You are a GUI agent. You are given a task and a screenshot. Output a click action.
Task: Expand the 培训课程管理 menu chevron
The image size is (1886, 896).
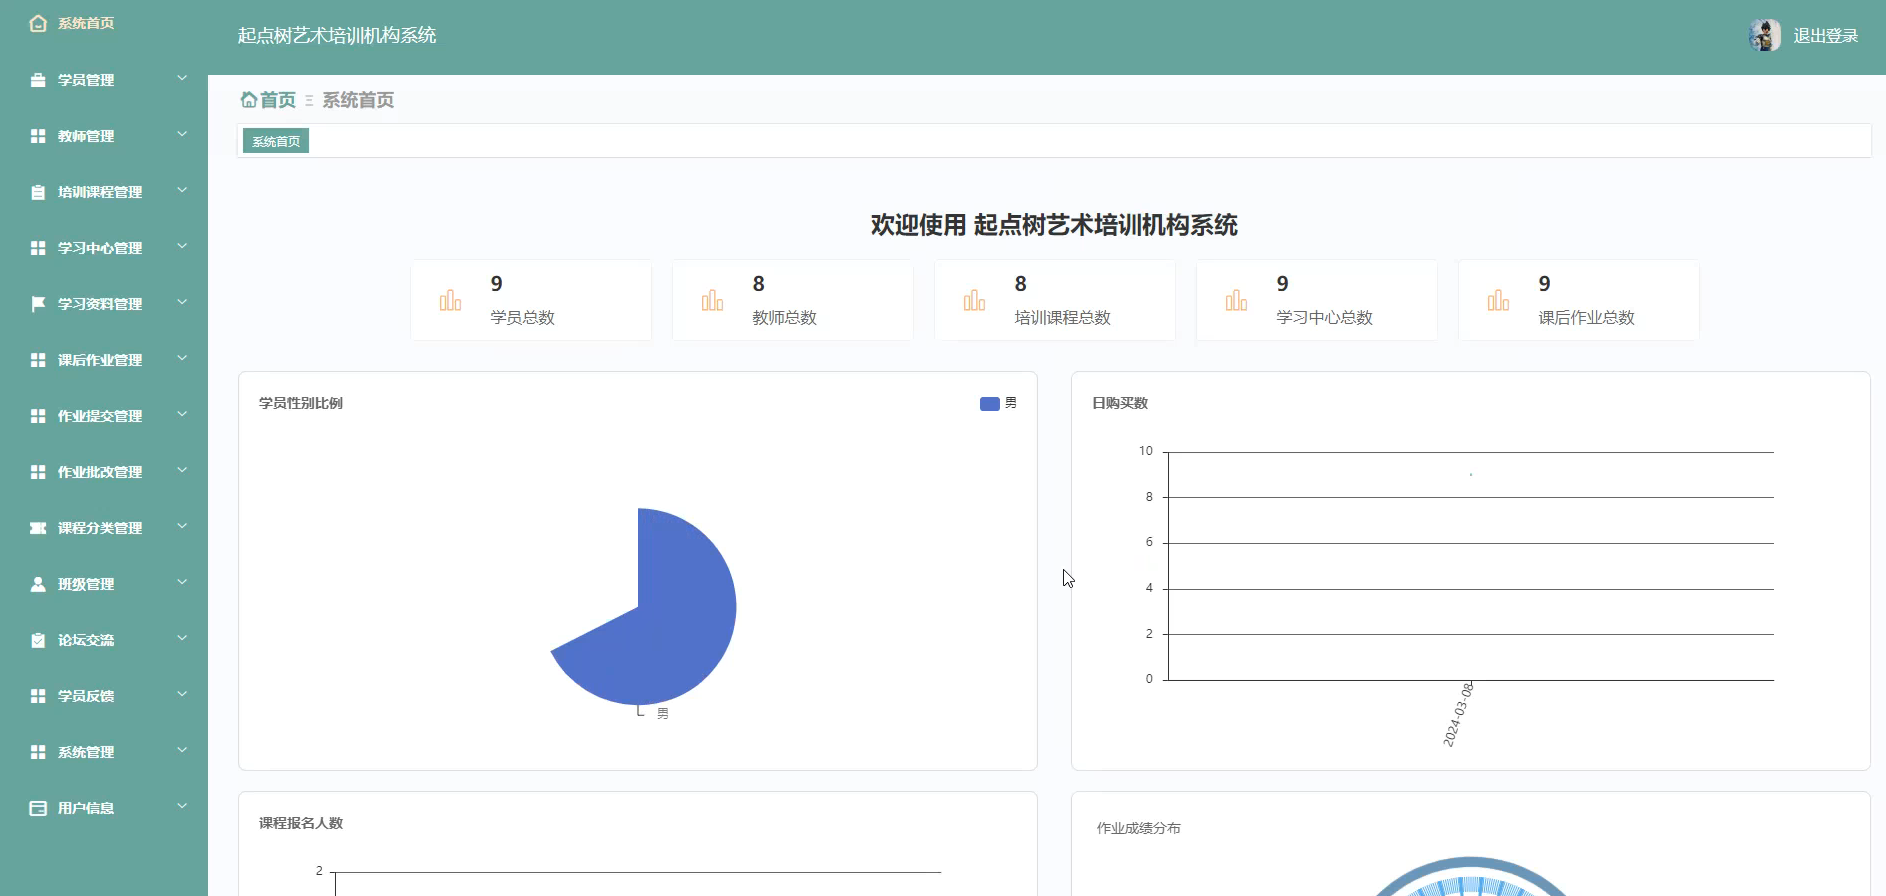coord(182,190)
